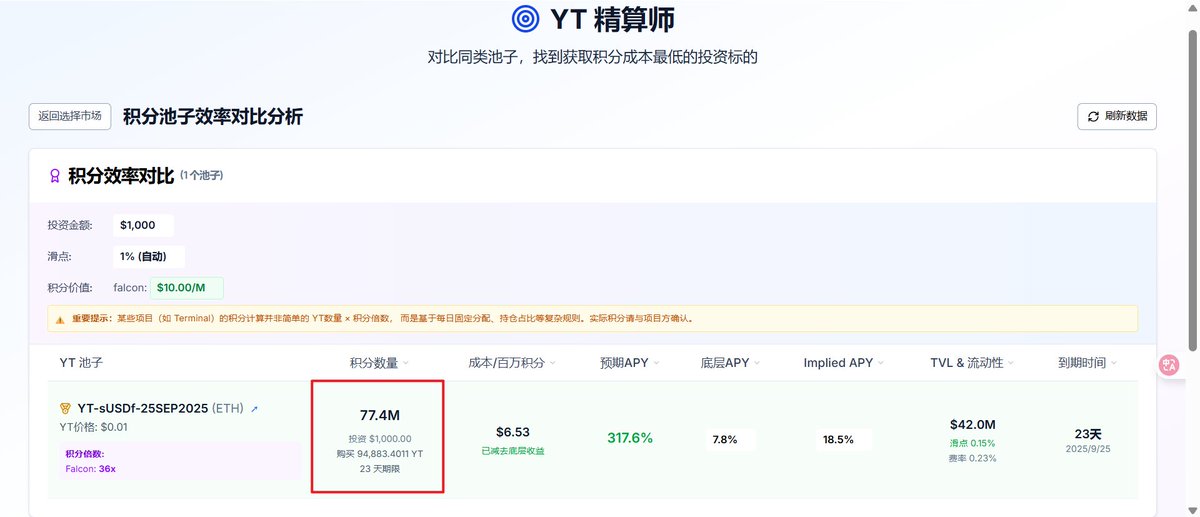Click the YT 精算师 target logo icon
Viewport: 1200px width, 517px height.
tap(526, 19)
